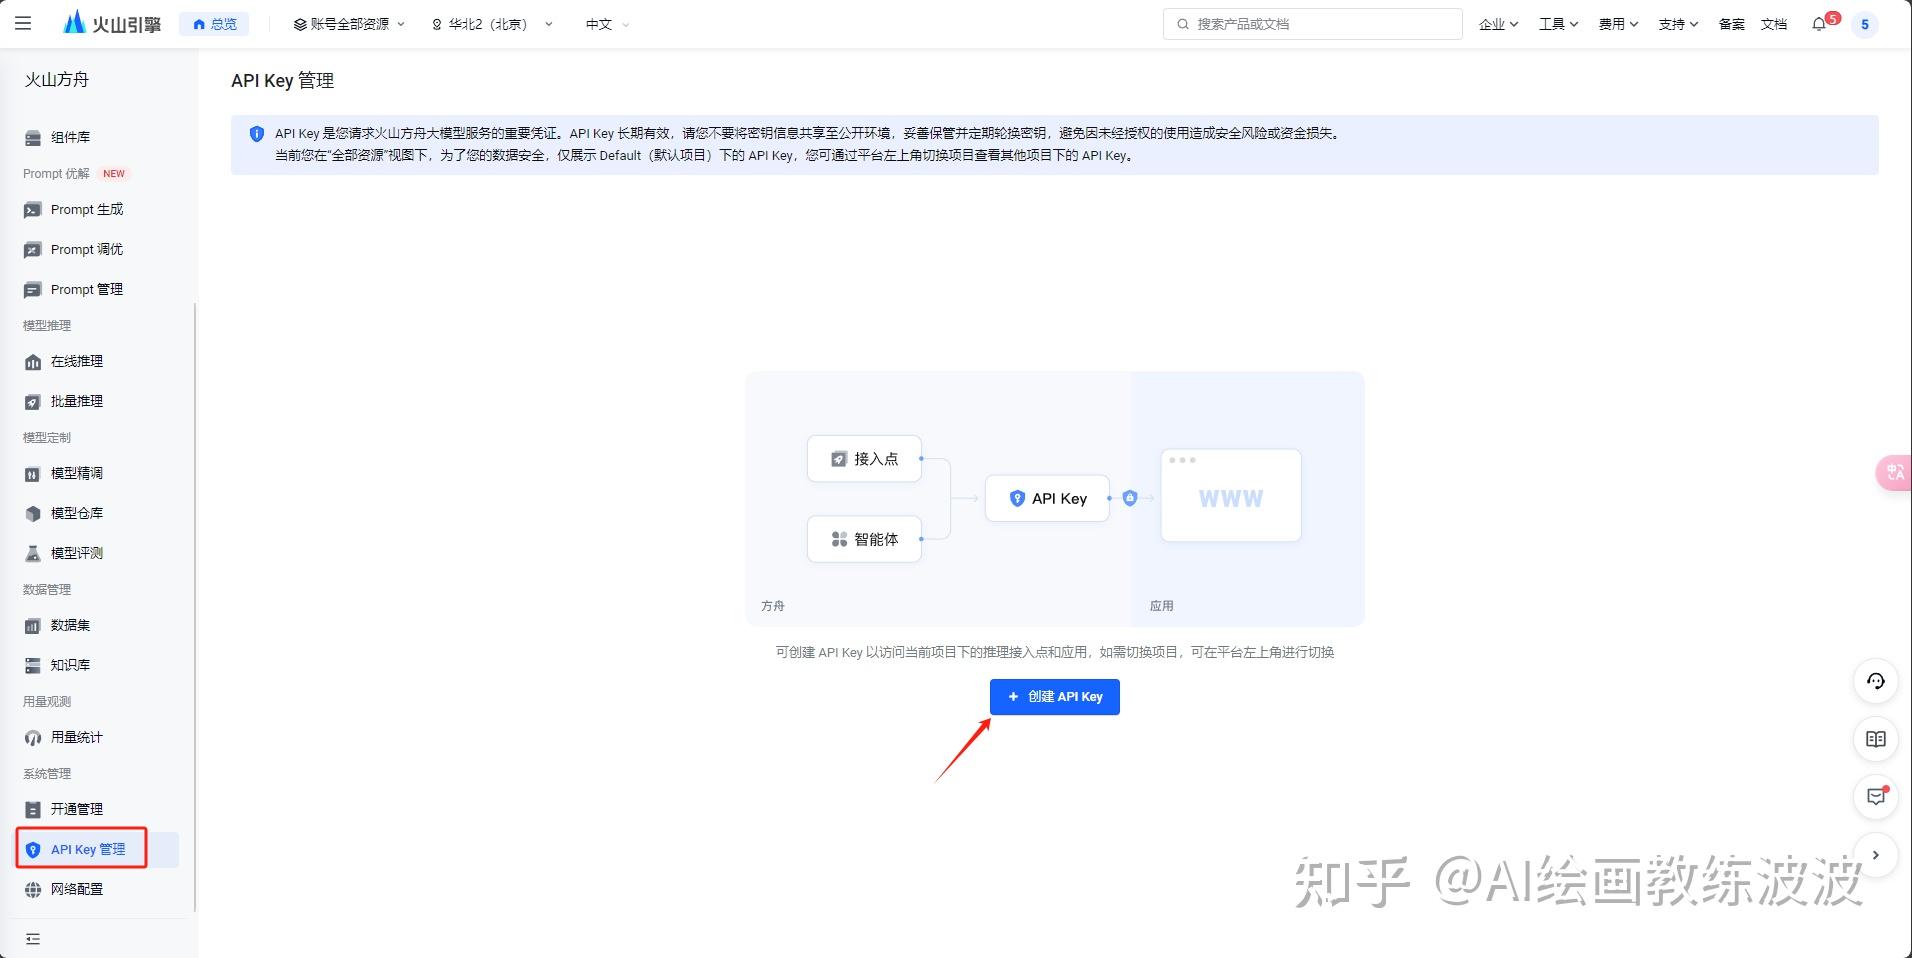
Task: Open the 文档 link
Action: pos(1773,24)
